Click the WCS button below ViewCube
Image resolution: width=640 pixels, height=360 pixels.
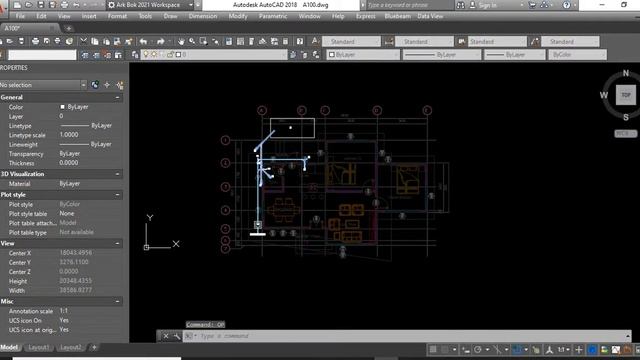(x=625, y=133)
